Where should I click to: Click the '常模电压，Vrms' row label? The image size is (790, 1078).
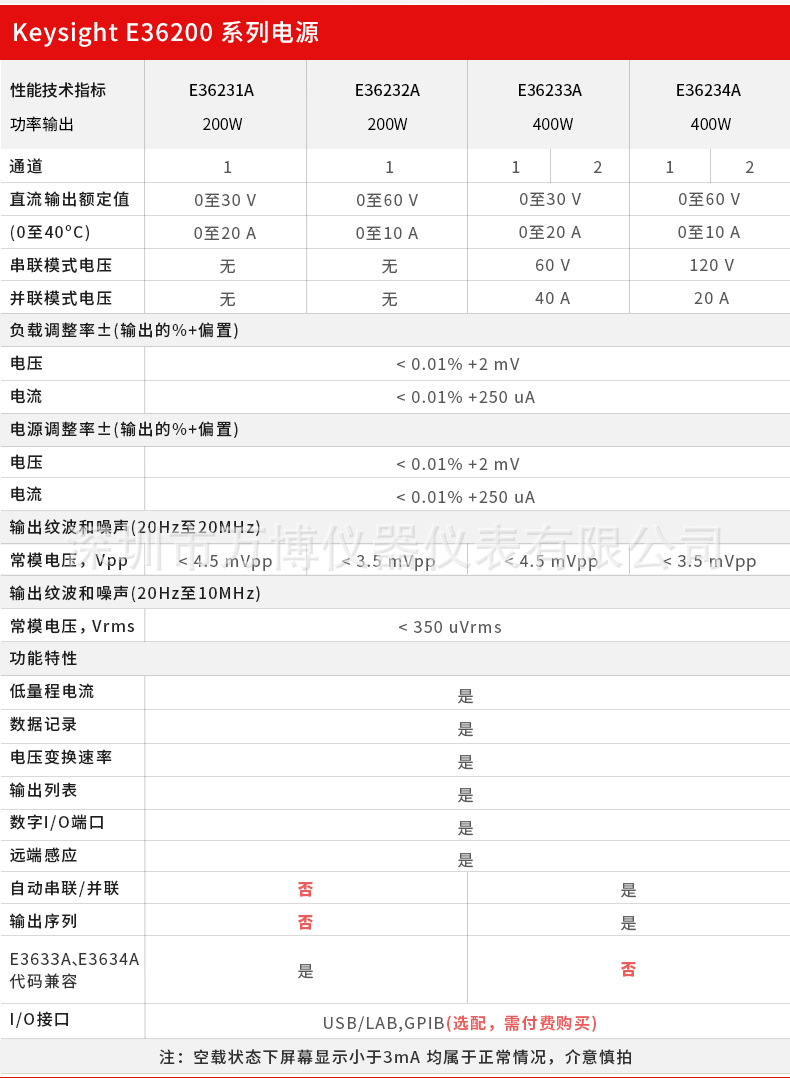click(72, 626)
